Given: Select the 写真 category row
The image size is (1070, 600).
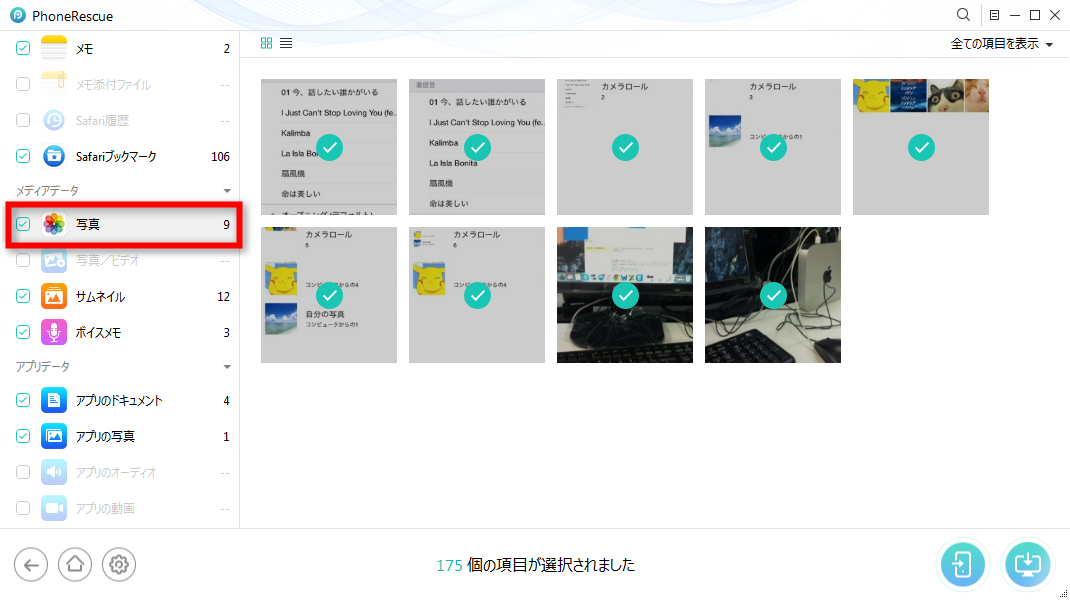Looking at the screenshot, I should (x=124, y=224).
